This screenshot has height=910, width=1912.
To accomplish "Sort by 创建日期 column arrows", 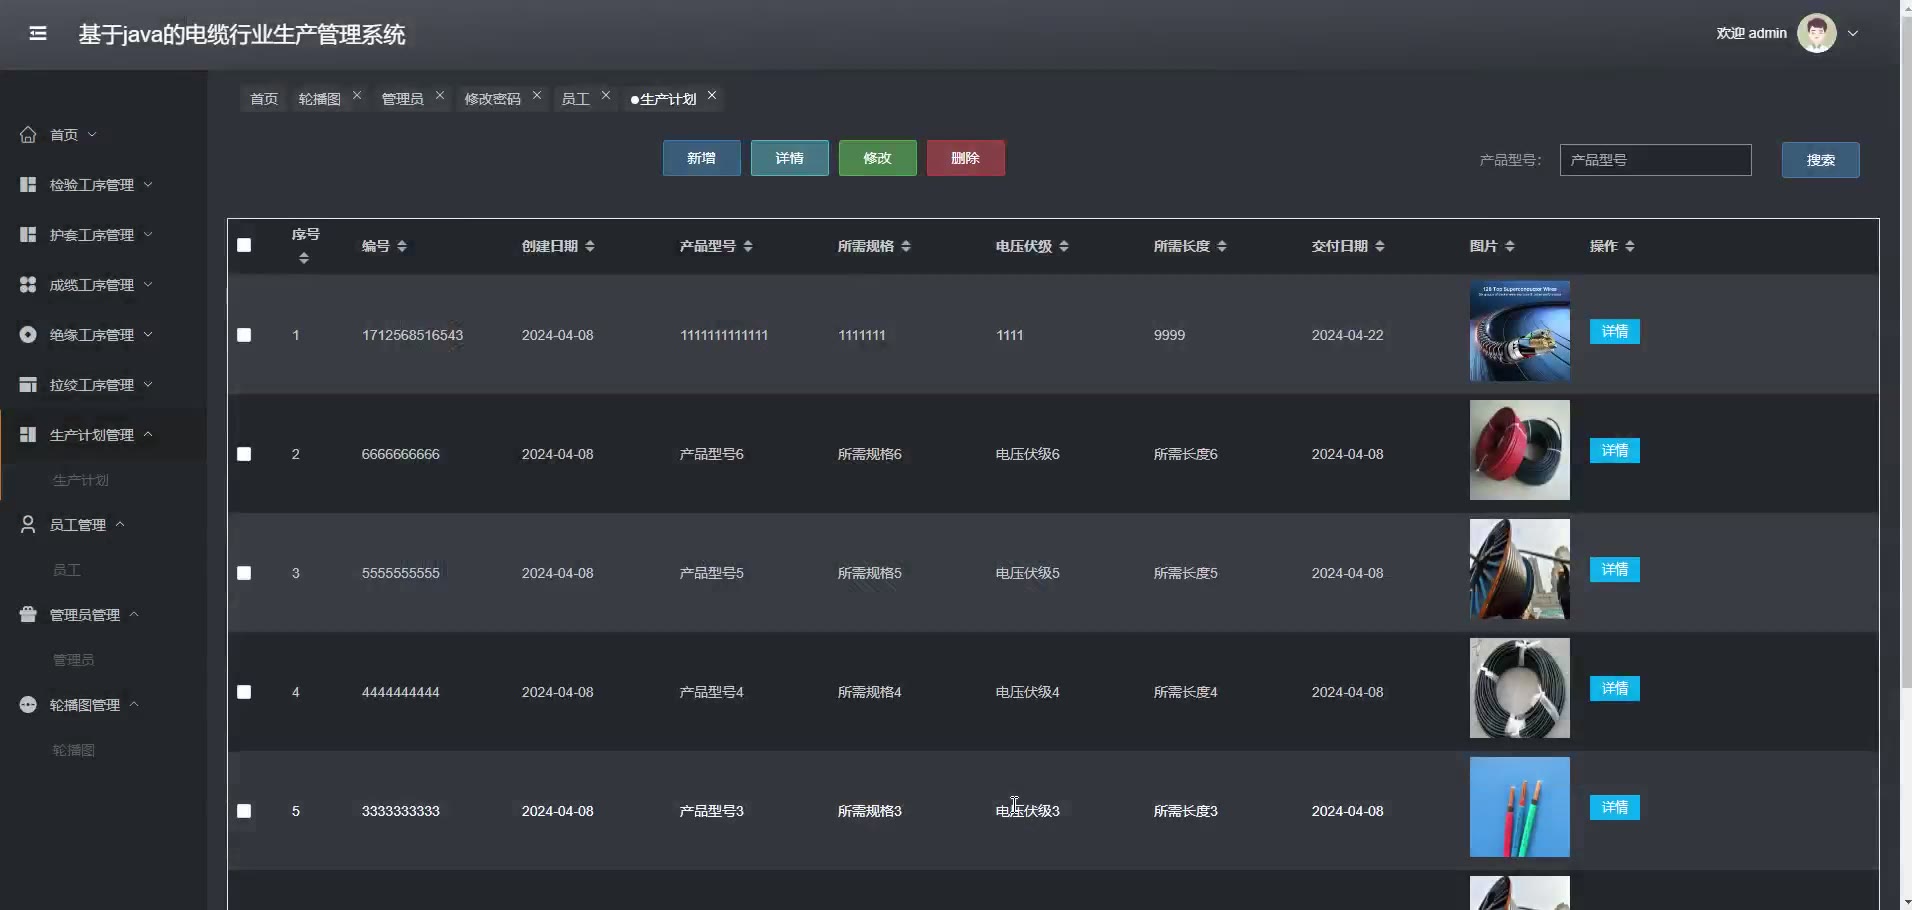I will [x=590, y=246].
